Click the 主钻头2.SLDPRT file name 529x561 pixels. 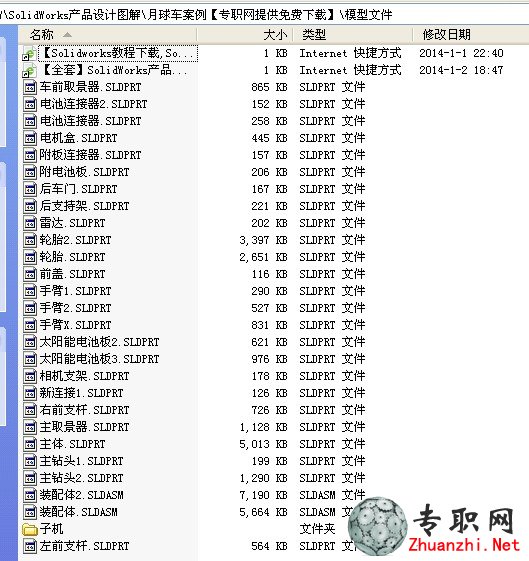pos(81,478)
